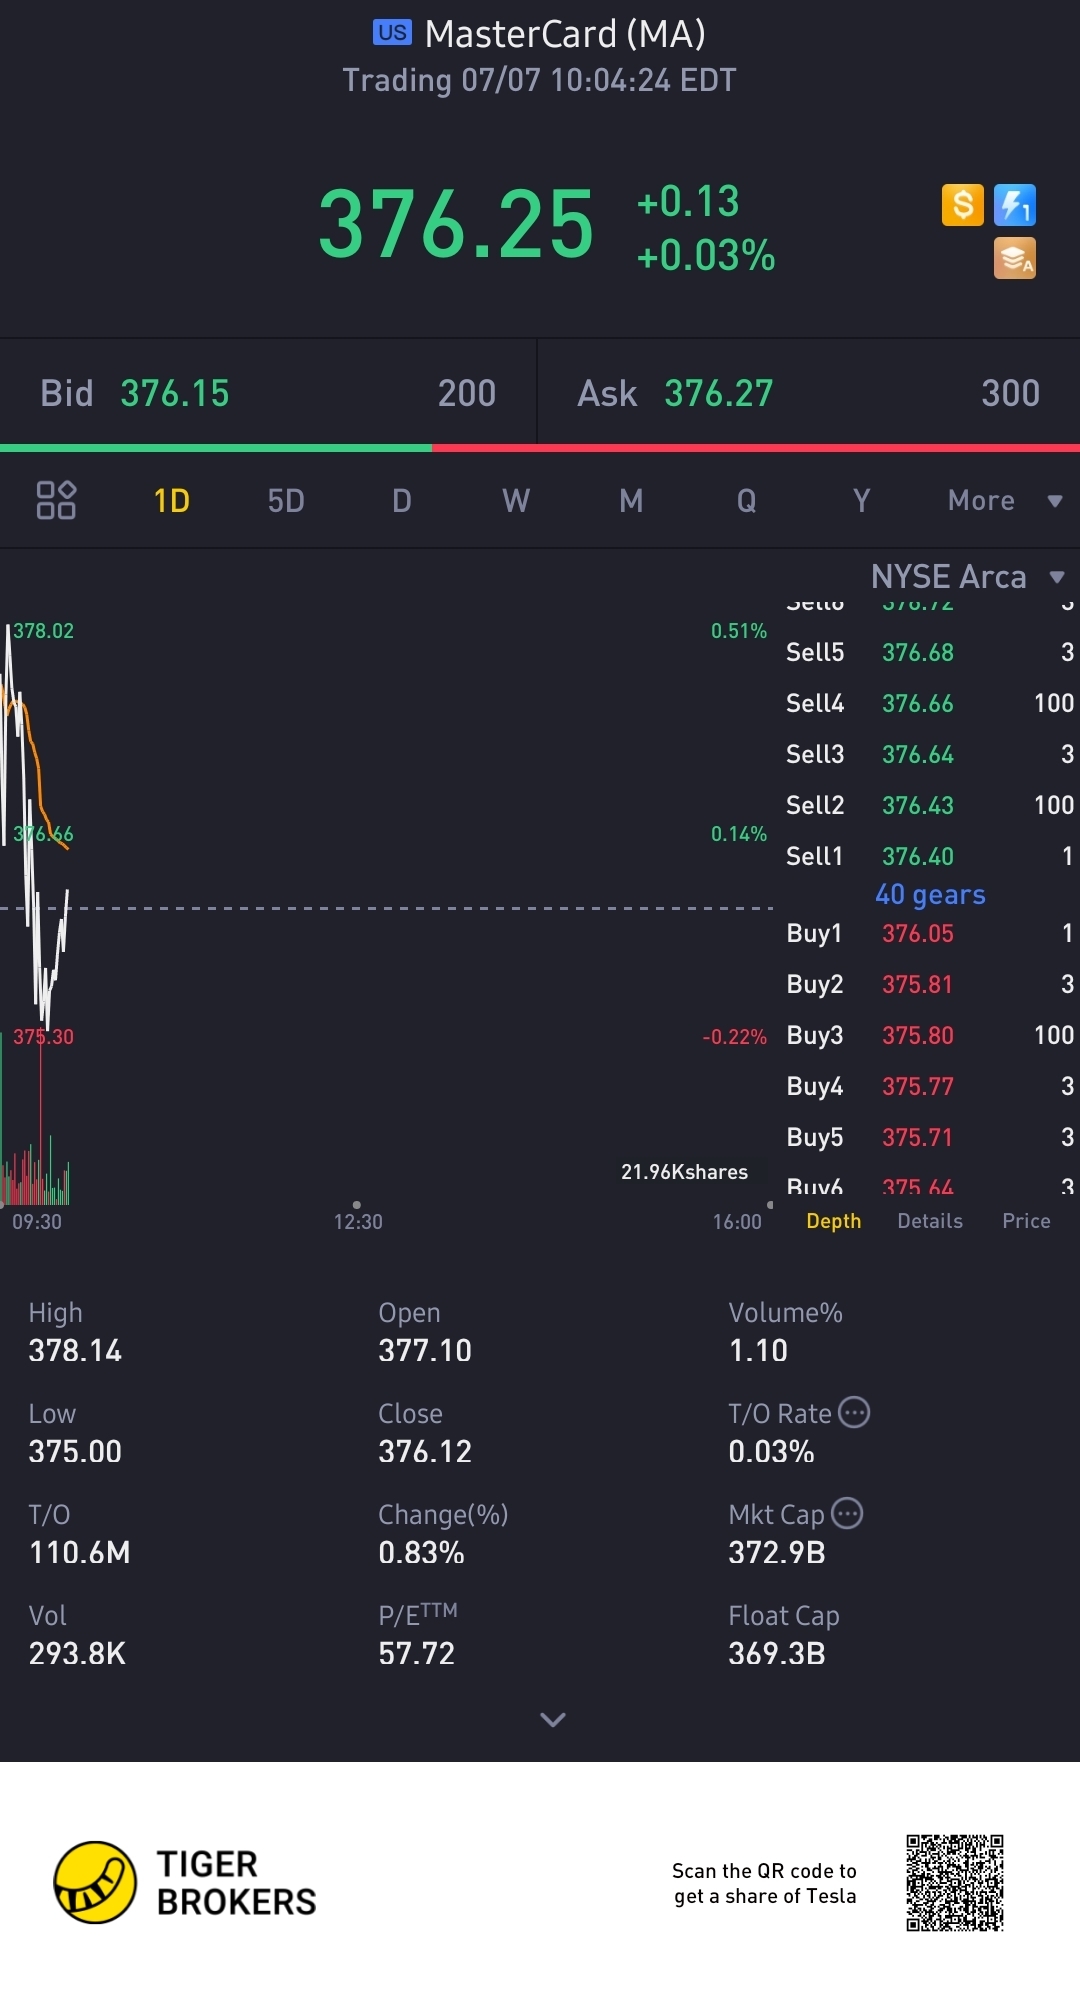
Task: Tap the Mkt Cap info icon
Action: [x=847, y=1513]
